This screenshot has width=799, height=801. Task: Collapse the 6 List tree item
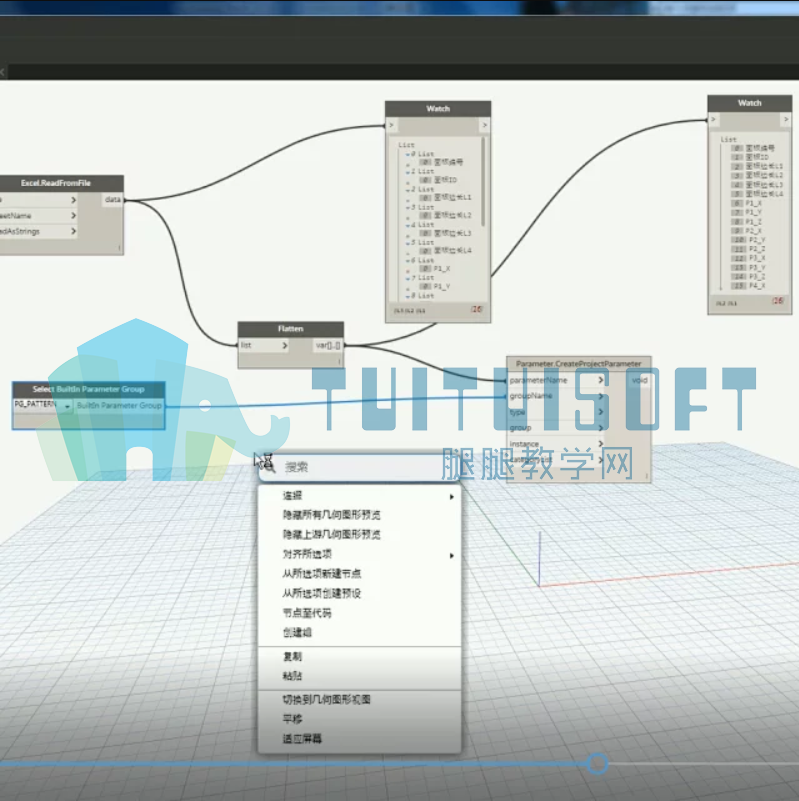click(408, 261)
